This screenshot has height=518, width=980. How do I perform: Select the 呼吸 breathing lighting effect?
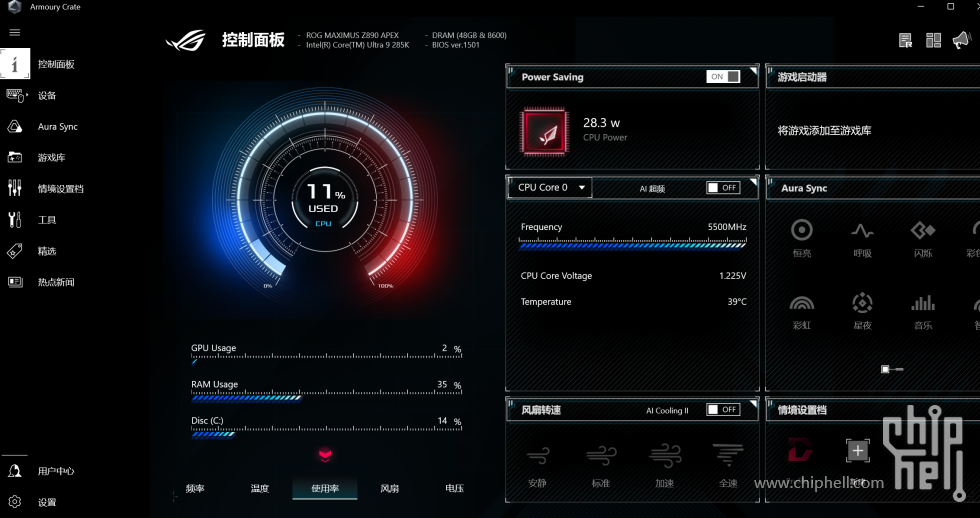pos(862,238)
